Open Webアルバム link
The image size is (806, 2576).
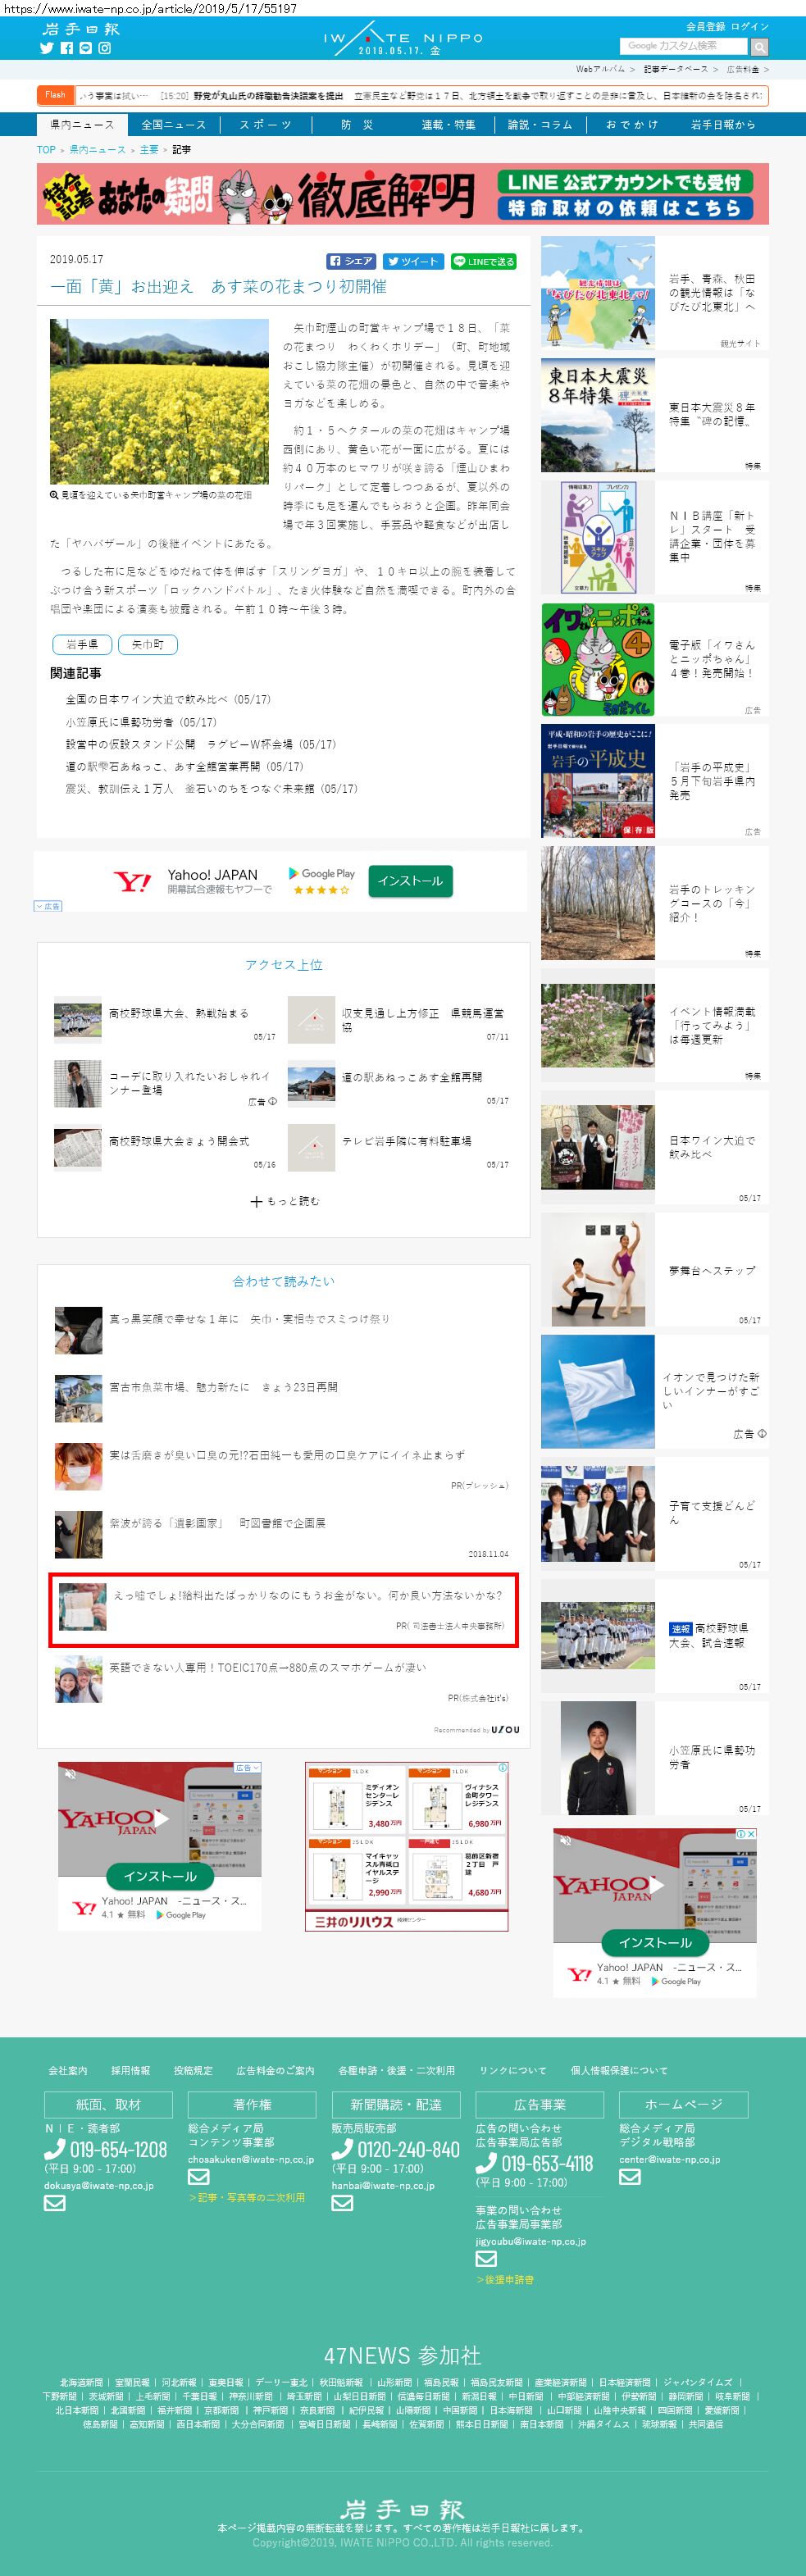point(600,69)
